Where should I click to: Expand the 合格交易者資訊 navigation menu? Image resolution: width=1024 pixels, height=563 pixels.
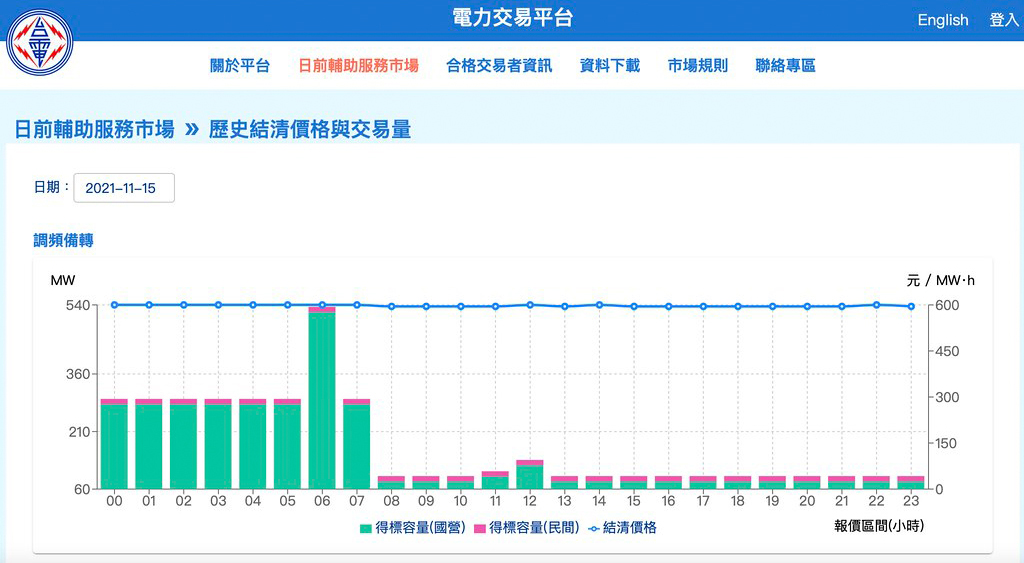(x=499, y=66)
